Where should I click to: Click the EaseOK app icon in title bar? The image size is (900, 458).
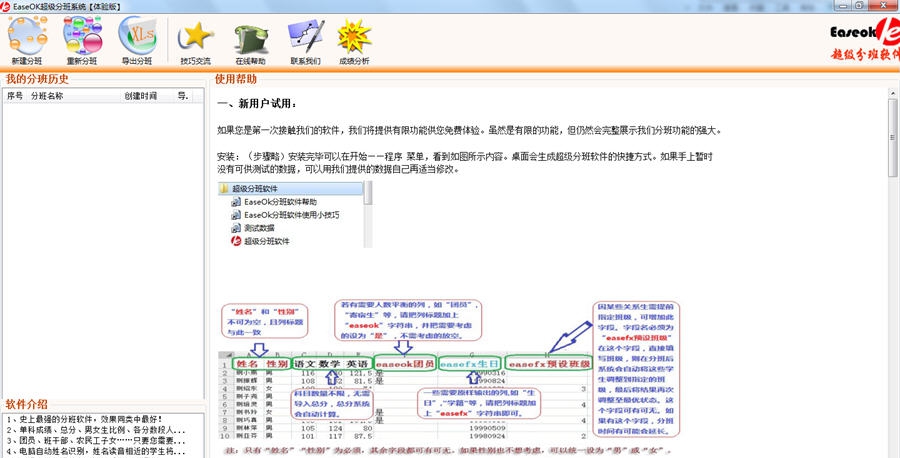[x=6, y=6]
